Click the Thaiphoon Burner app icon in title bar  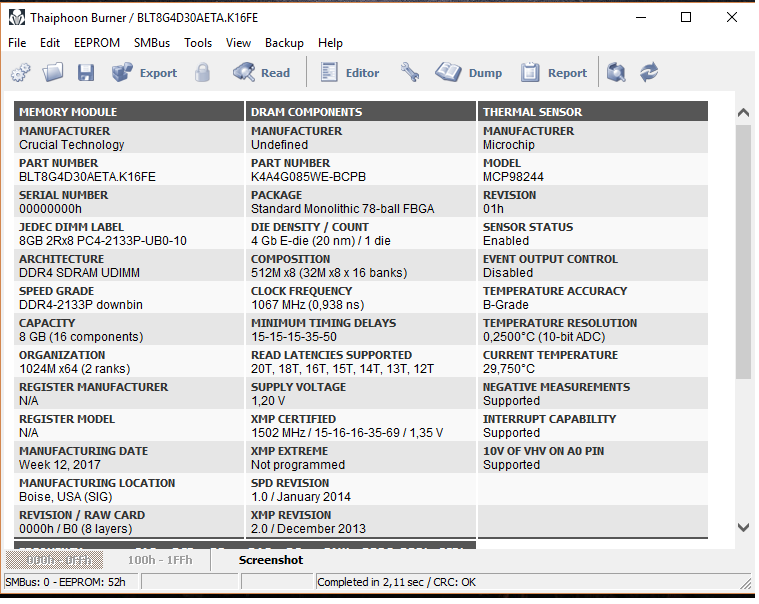click(16, 18)
